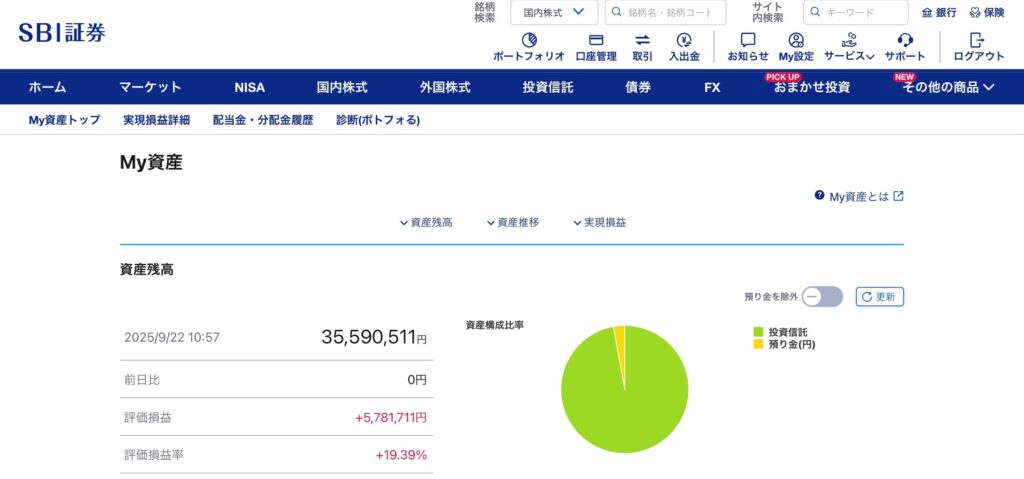
Task: Open the 取引 arrows icon
Action: (x=642, y=40)
